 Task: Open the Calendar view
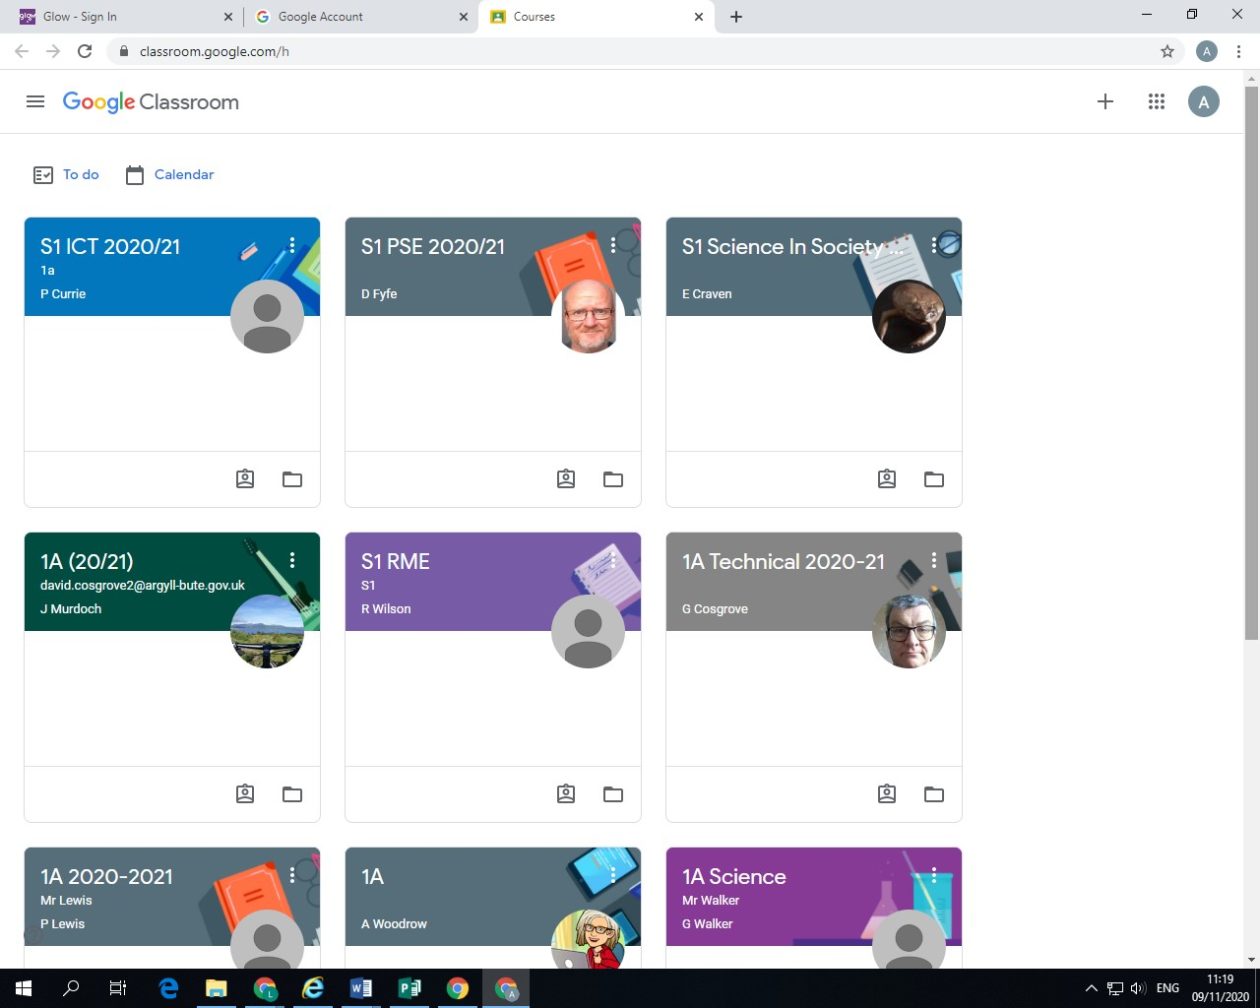169,175
